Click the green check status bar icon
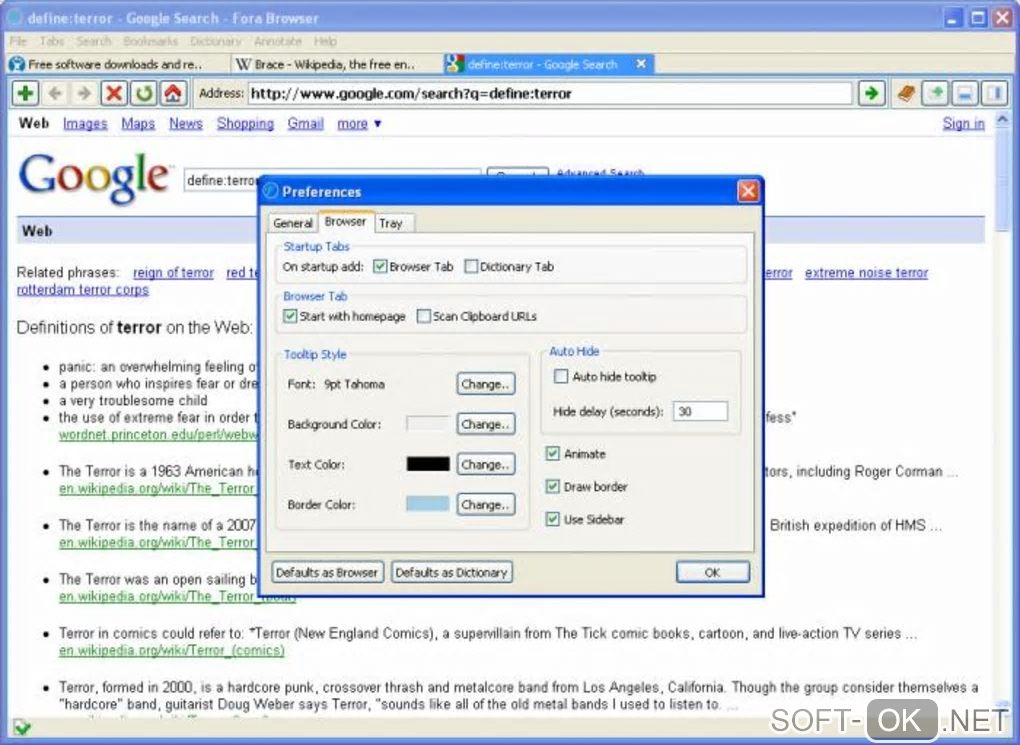 click(22, 727)
